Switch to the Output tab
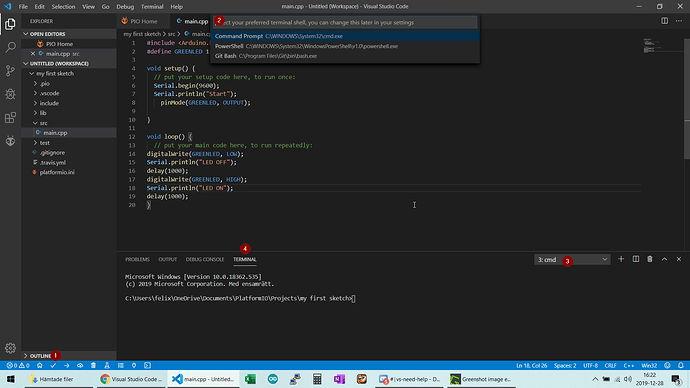This screenshot has width=690, height=388. 168,259
